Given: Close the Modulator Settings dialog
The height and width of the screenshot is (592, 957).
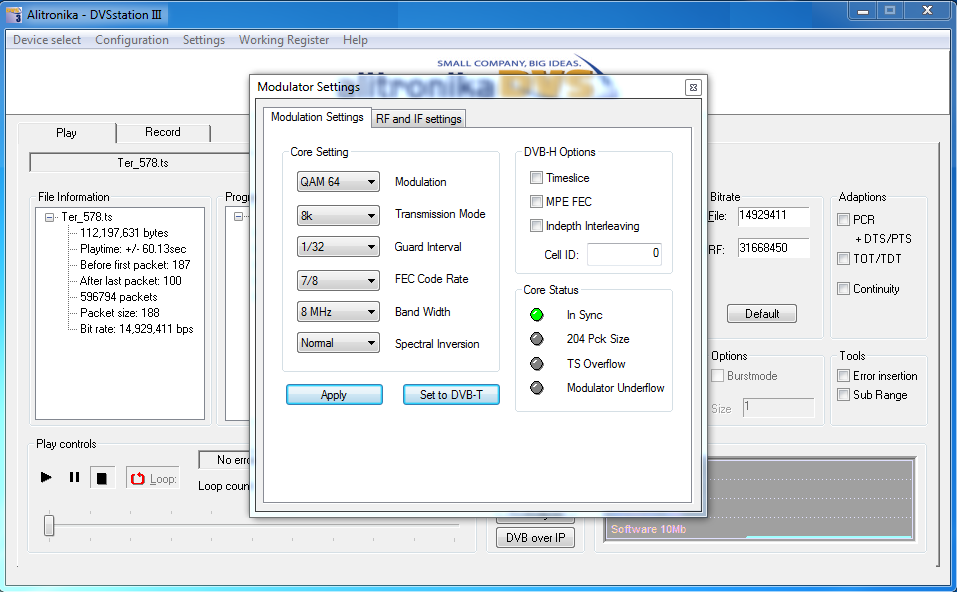Looking at the screenshot, I should (692, 87).
